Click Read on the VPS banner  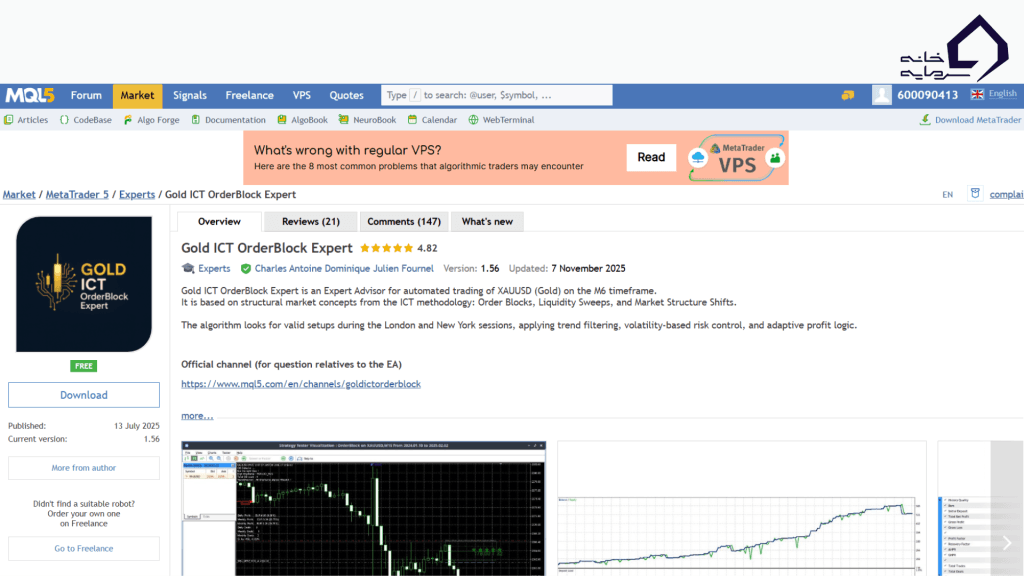tap(651, 157)
